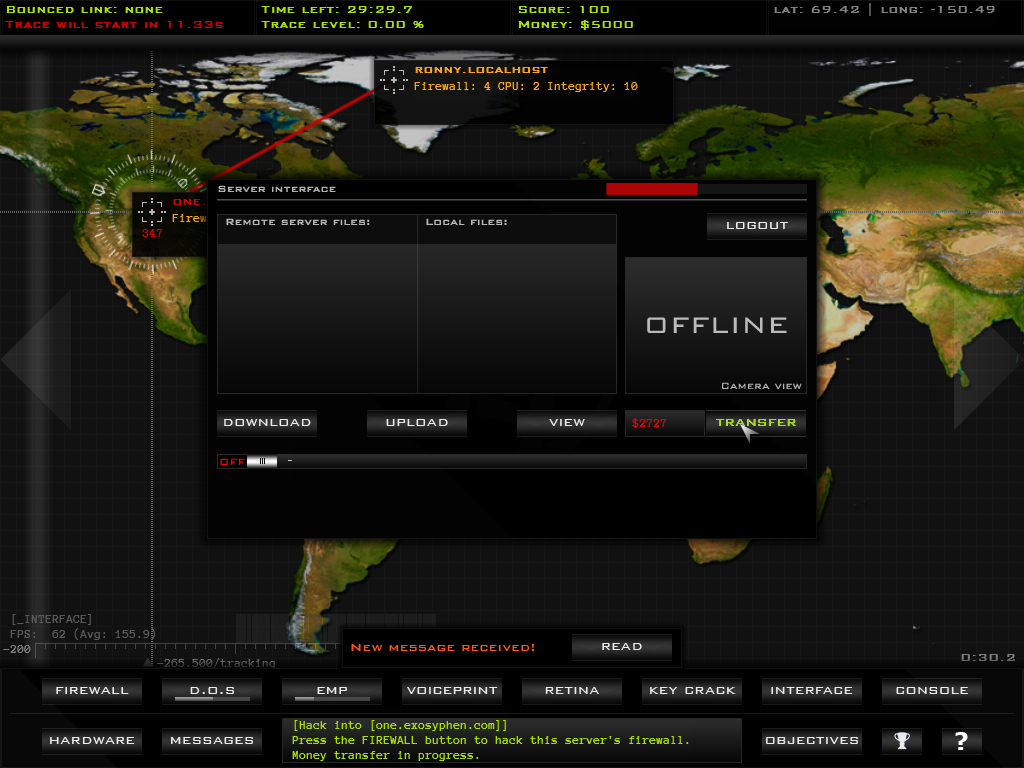Screen dimensions: 1024x768
Task: Launch the D.O.S tool
Action: (x=212, y=691)
